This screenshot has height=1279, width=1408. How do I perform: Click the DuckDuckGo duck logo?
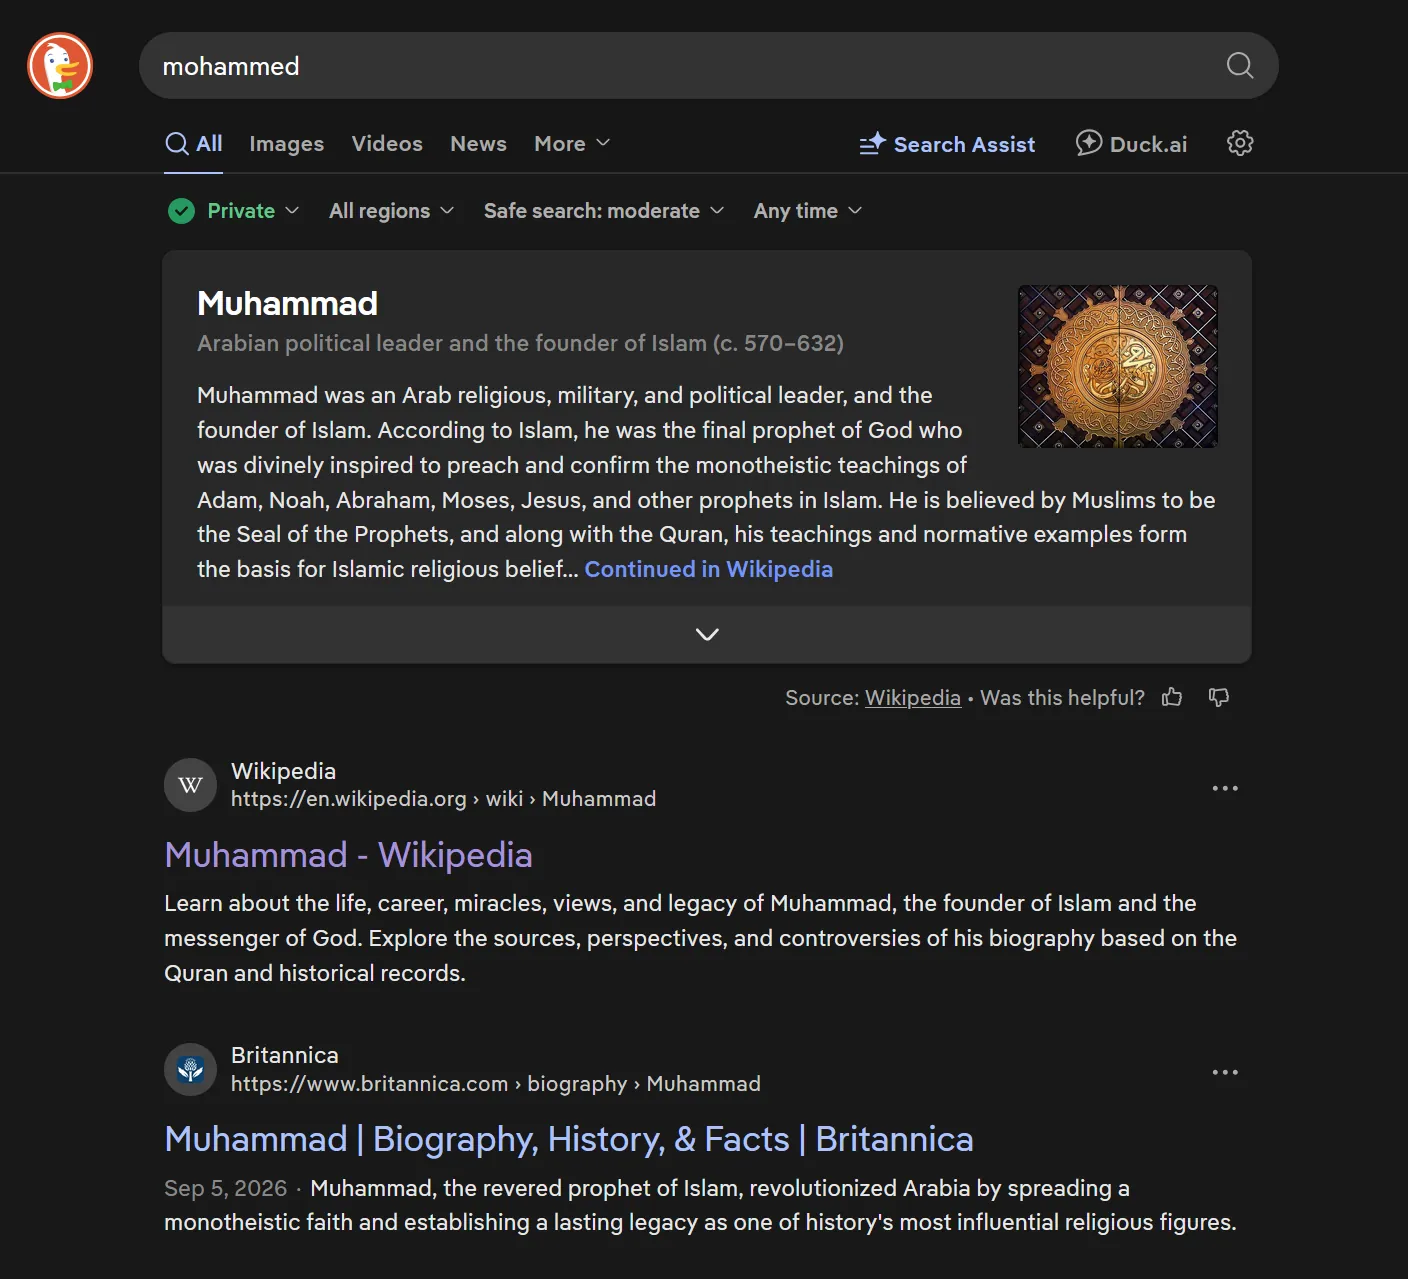point(60,66)
